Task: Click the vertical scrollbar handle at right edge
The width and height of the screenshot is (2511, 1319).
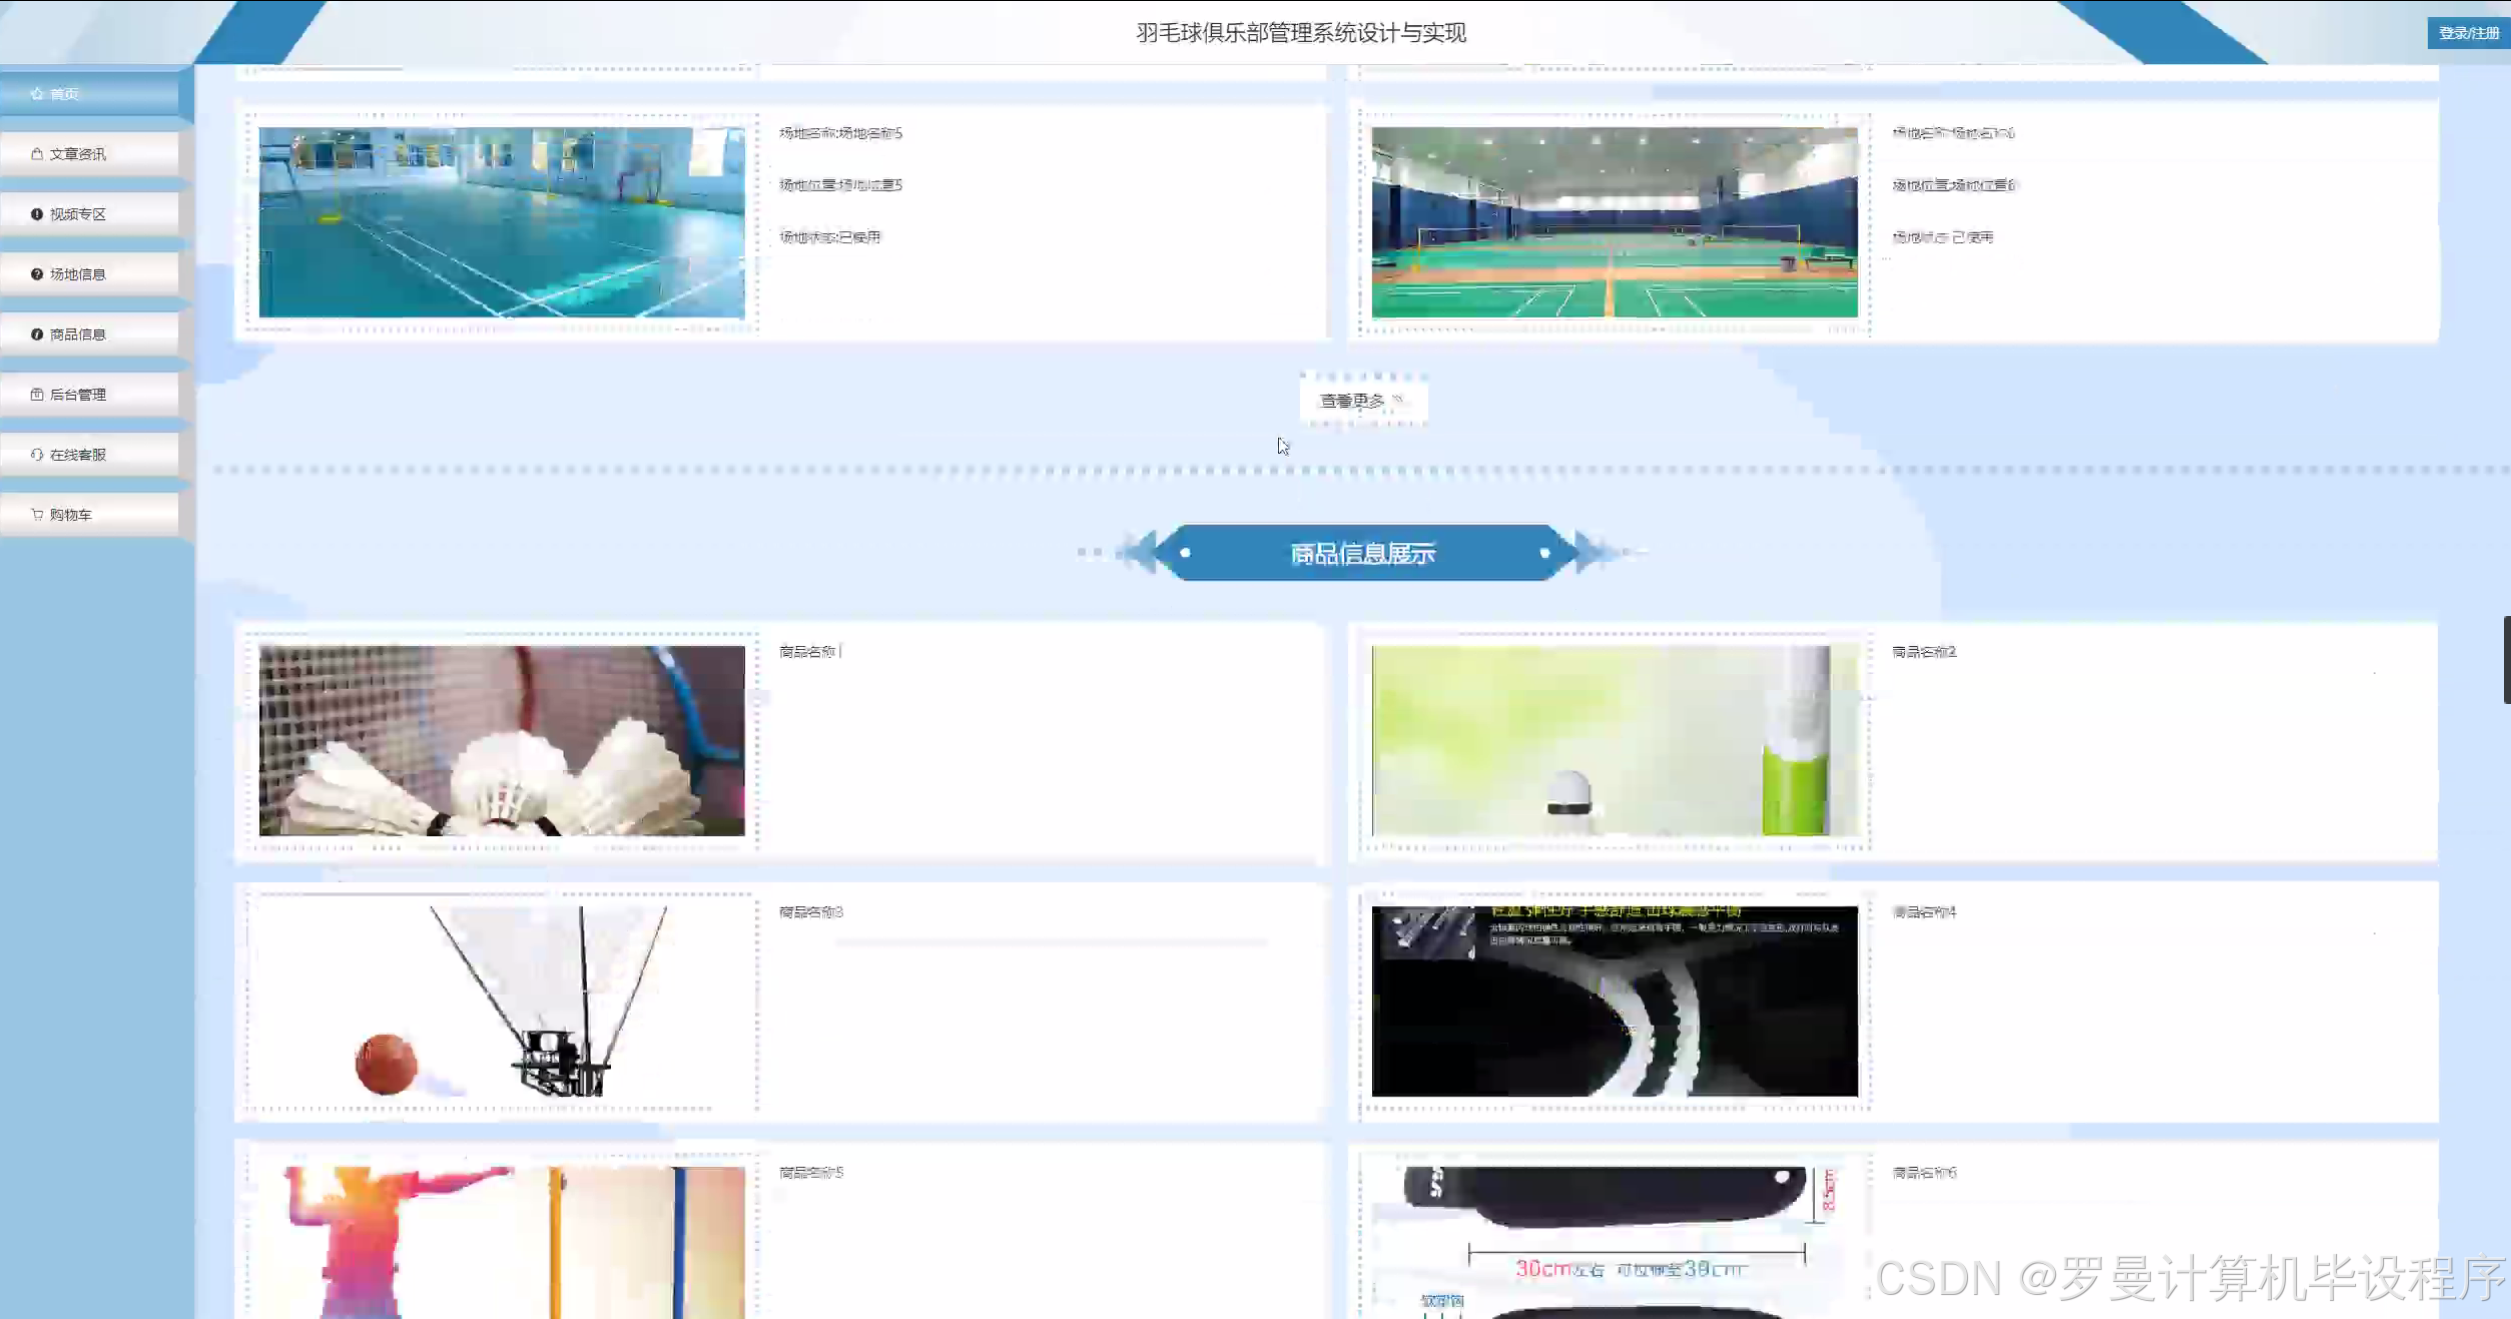Action: point(2506,660)
